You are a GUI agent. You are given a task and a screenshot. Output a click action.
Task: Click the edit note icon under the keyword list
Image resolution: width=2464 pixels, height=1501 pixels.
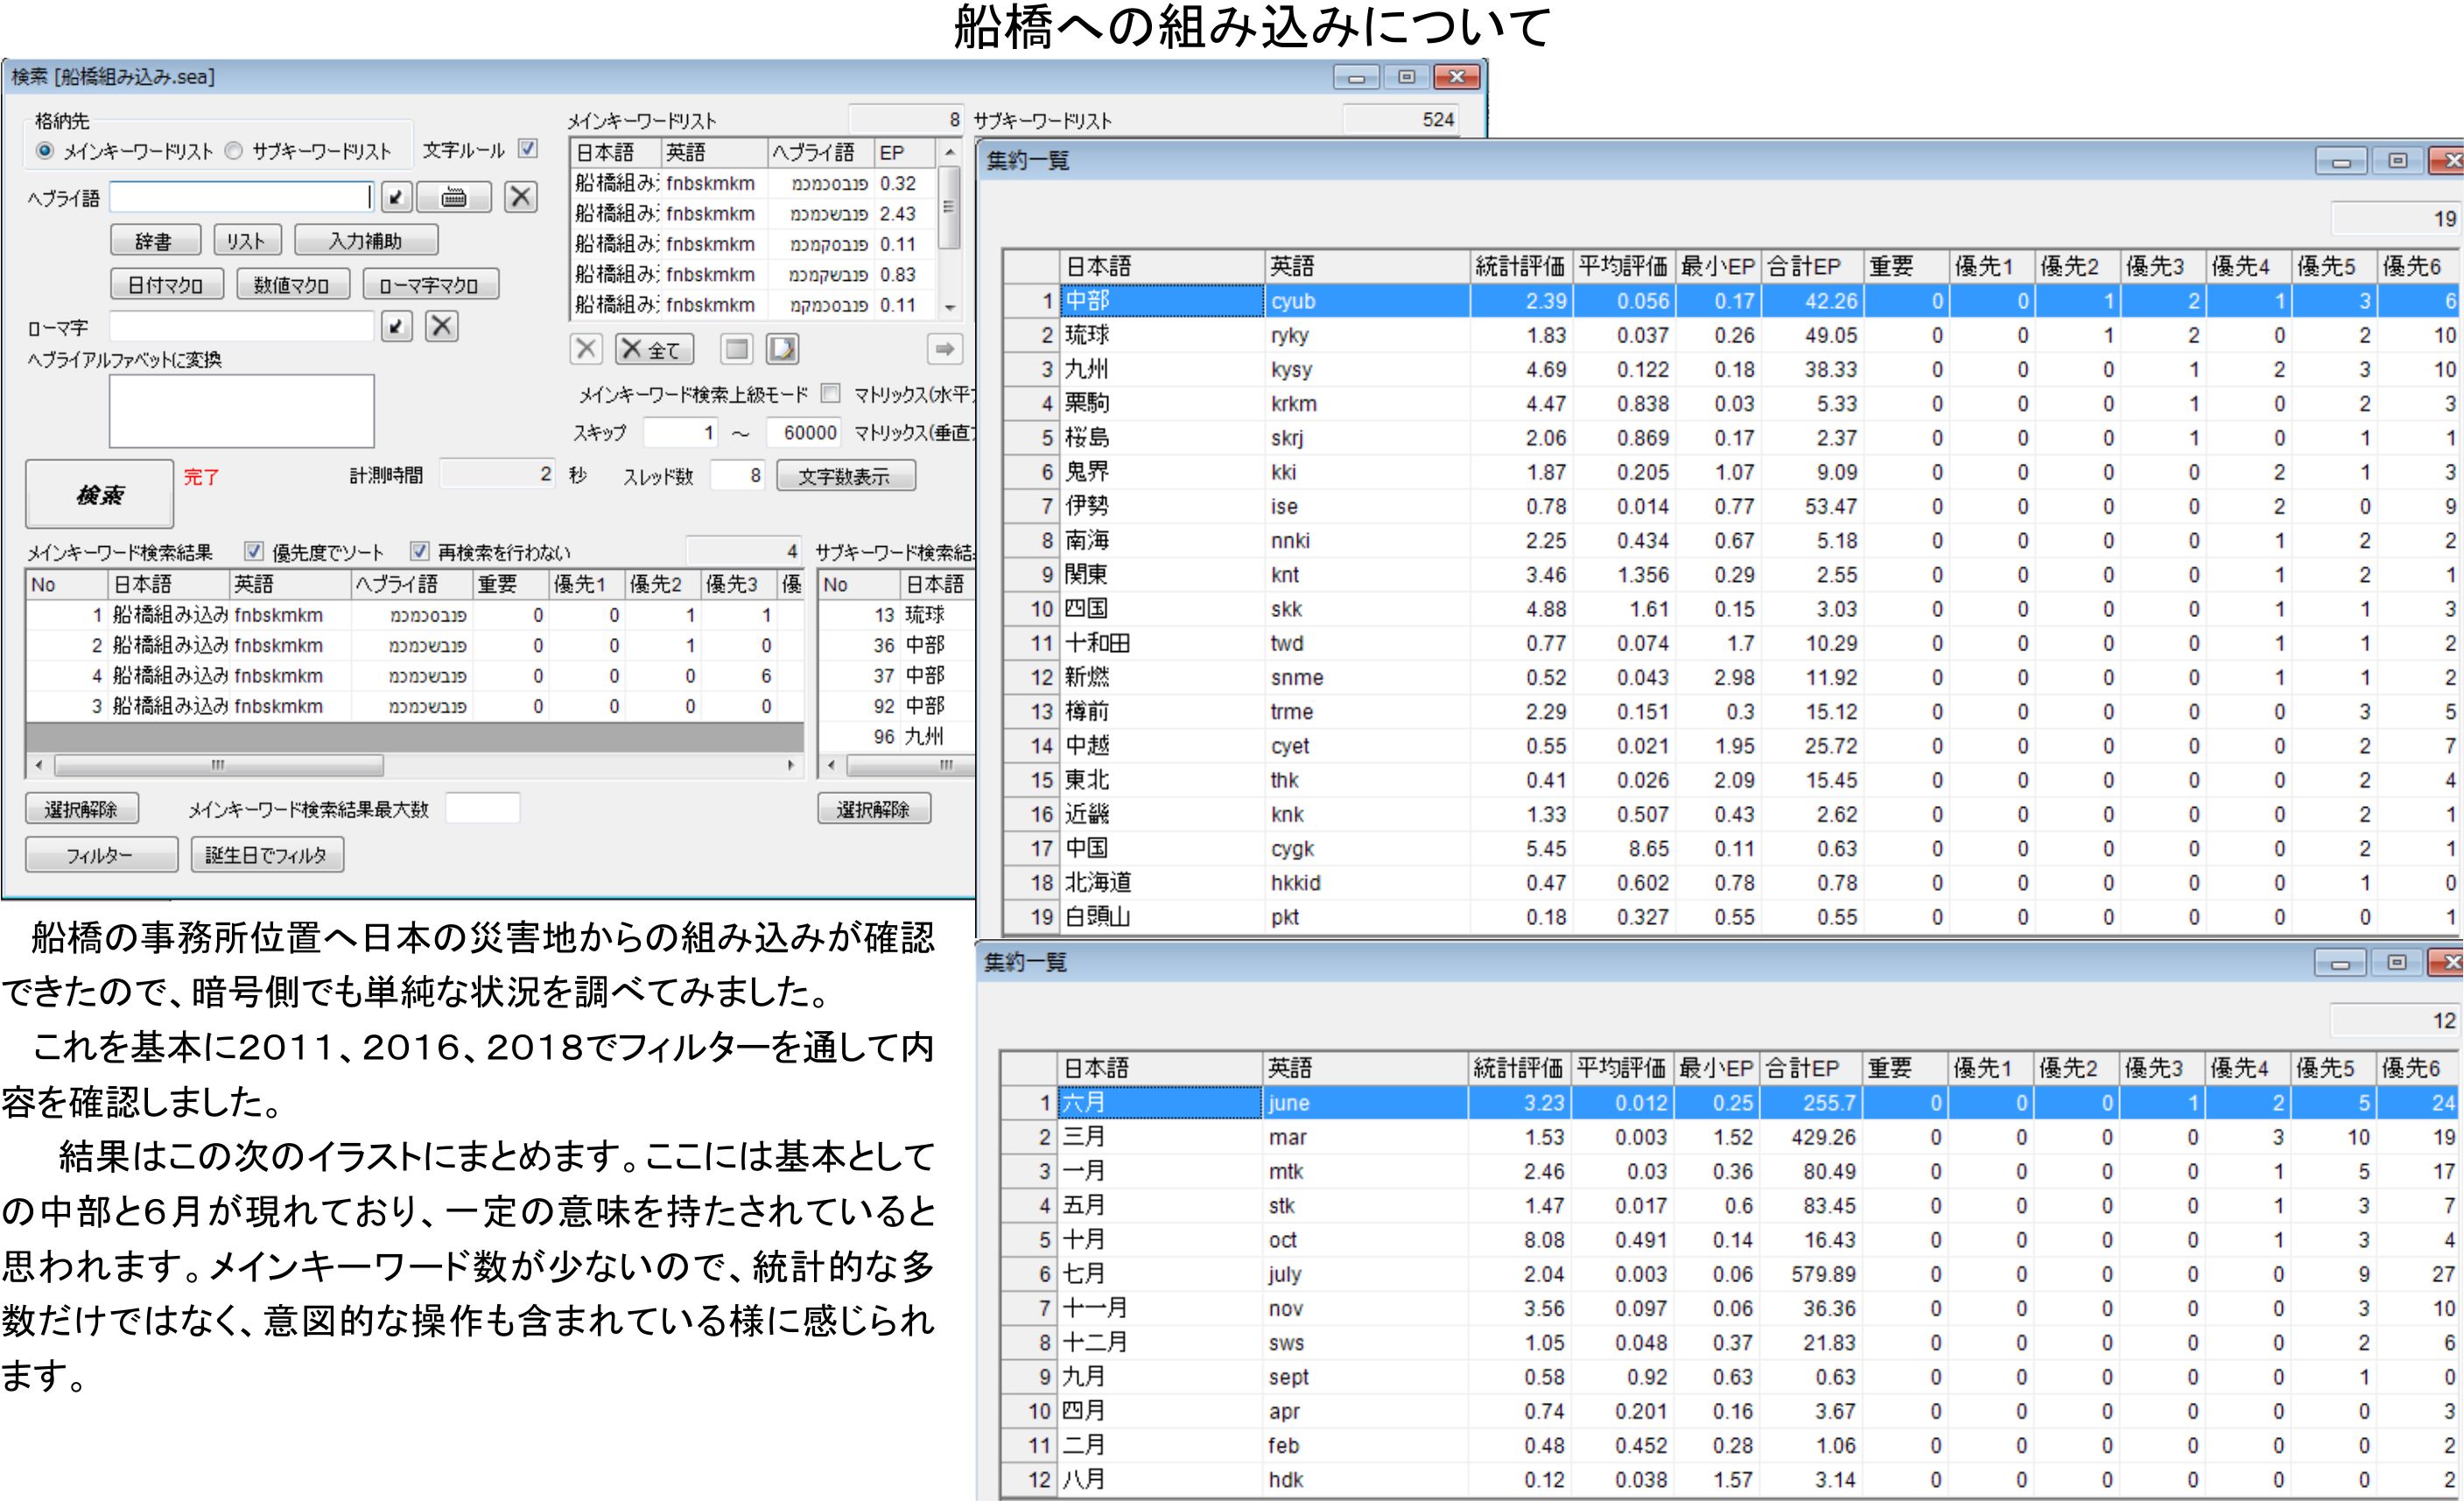click(782, 349)
